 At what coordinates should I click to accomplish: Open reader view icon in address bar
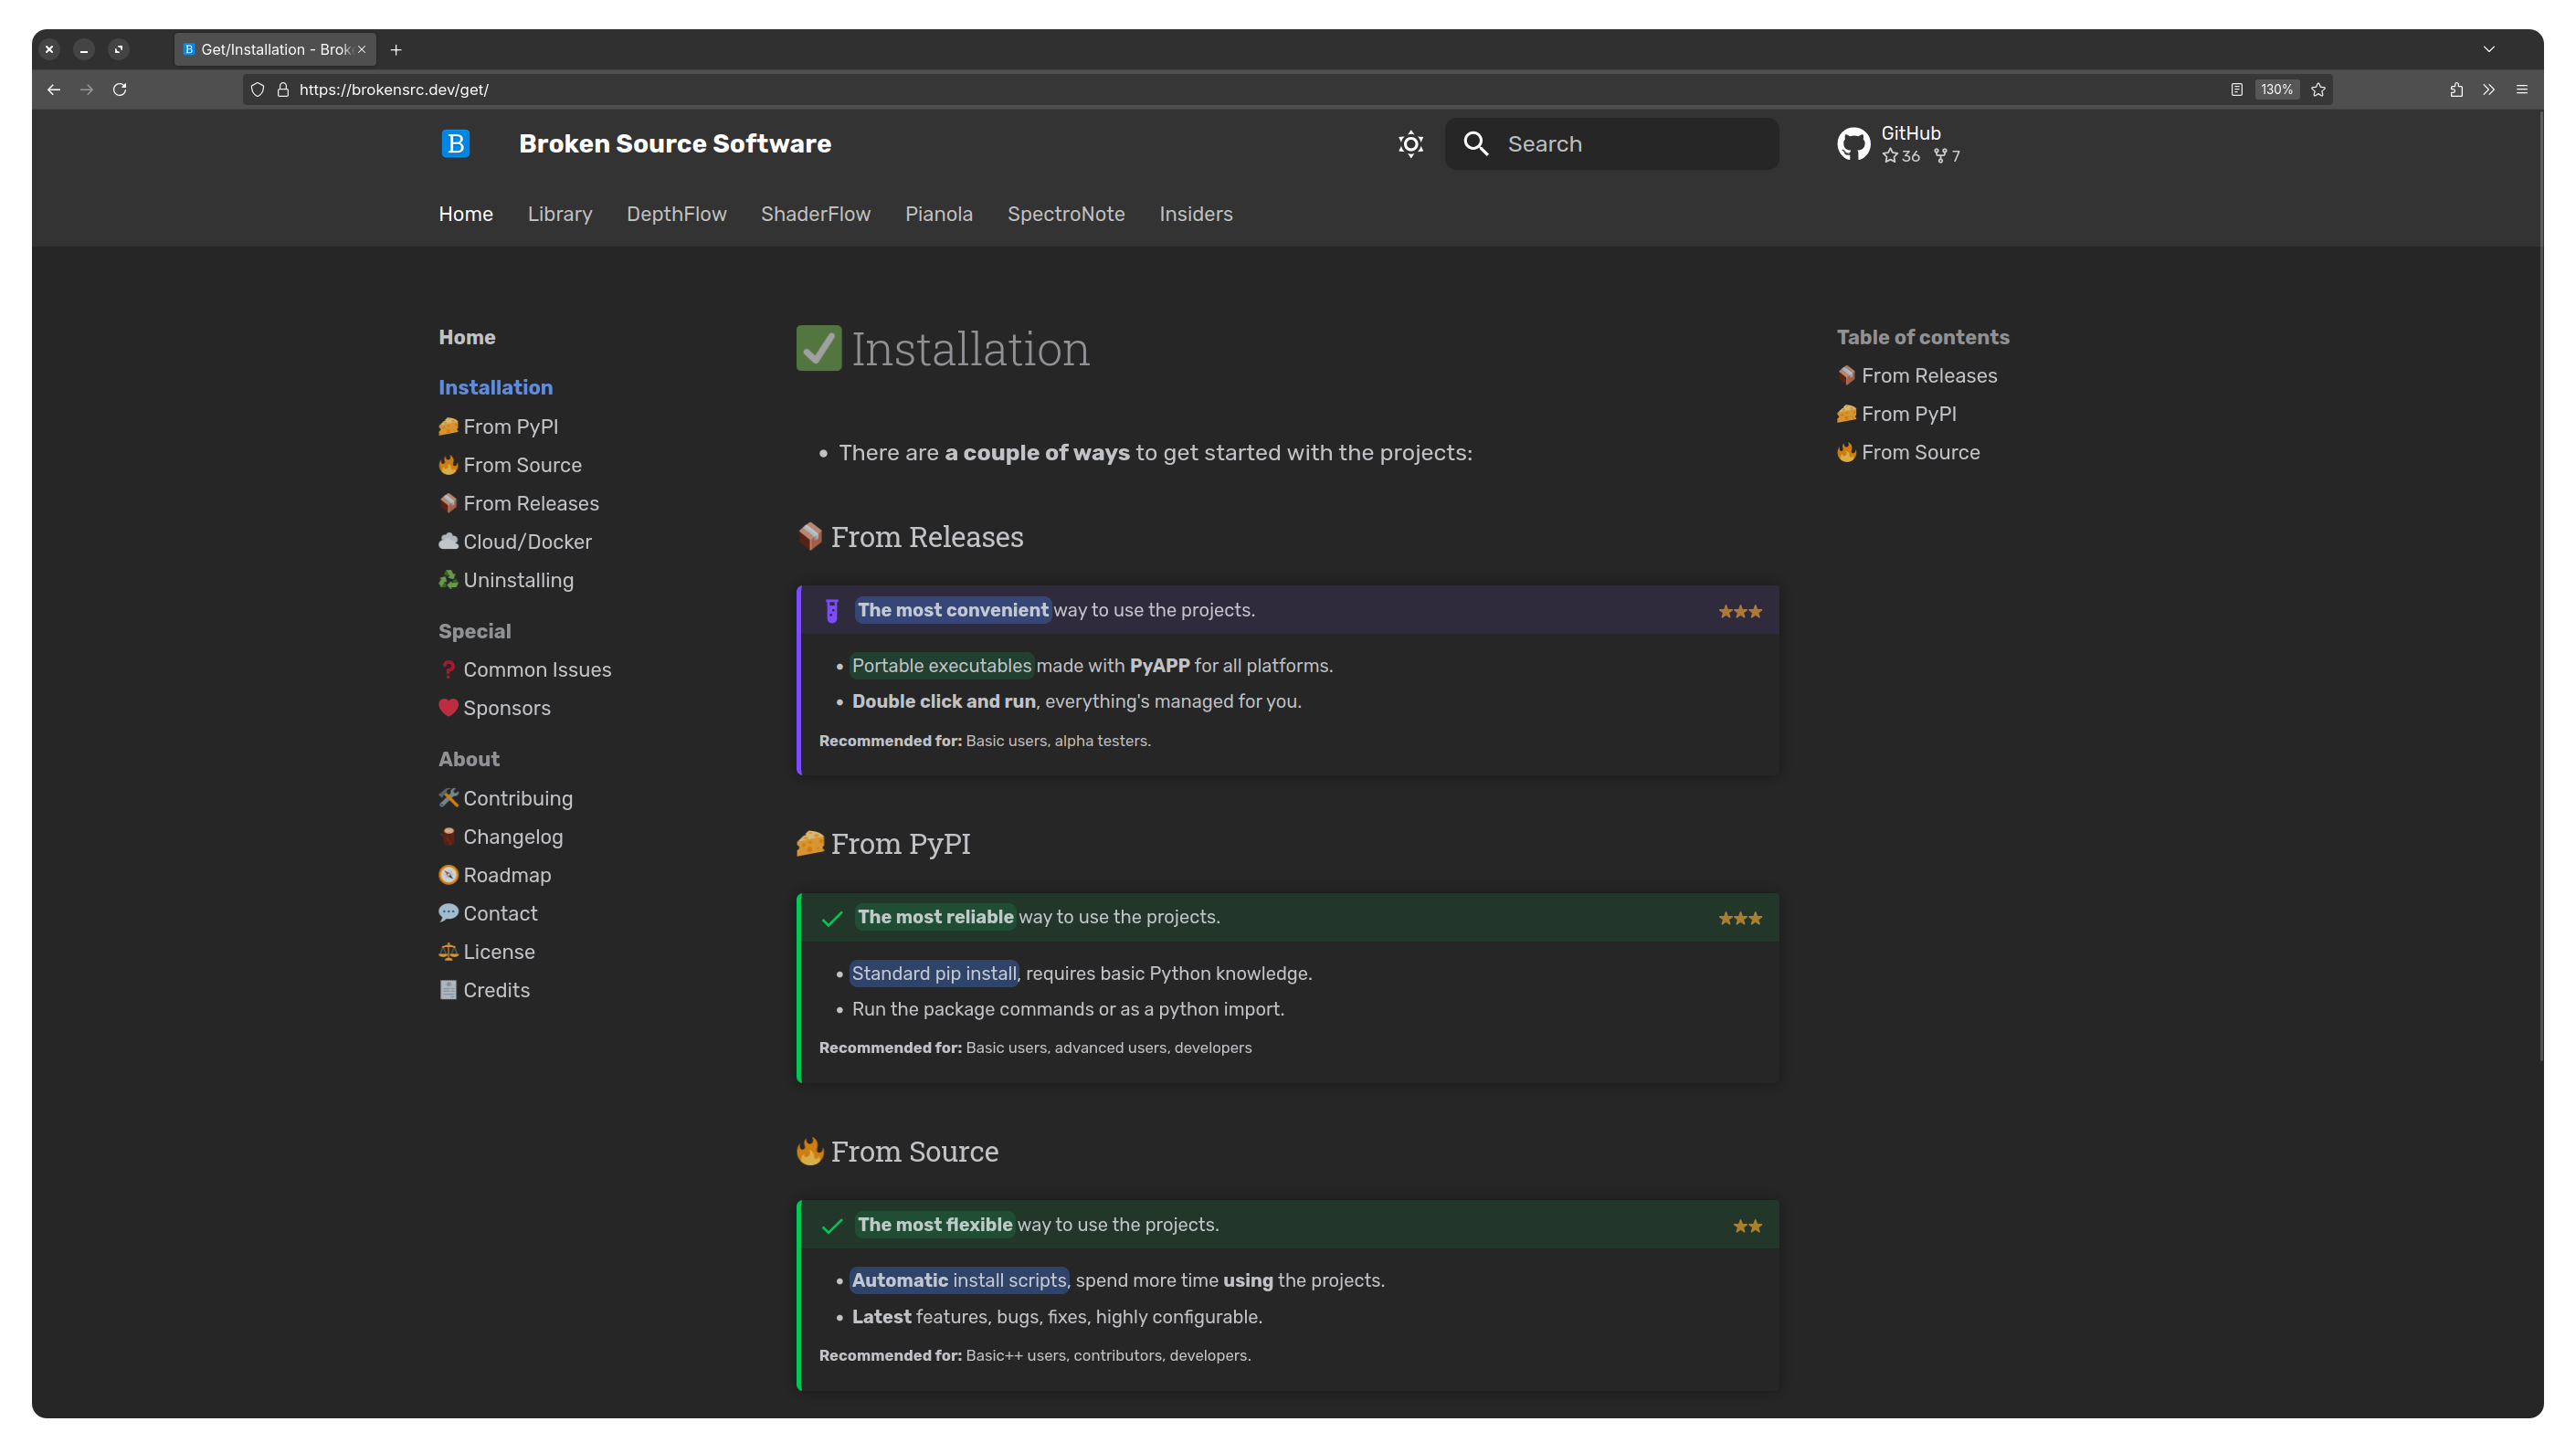click(x=2236, y=90)
